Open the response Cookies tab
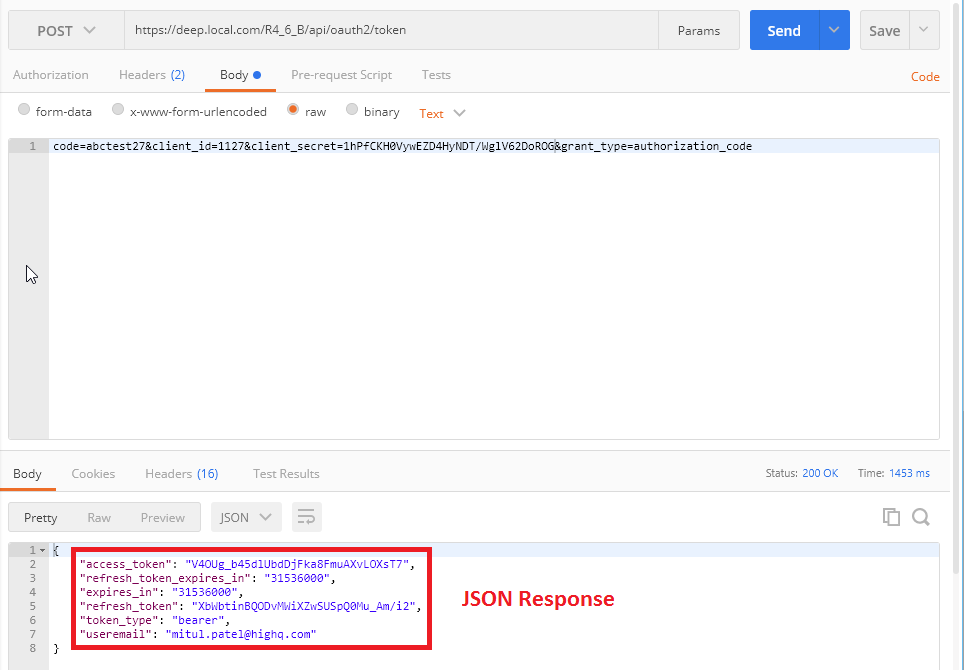This screenshot has height=670, width=964. tap(93, 474)
